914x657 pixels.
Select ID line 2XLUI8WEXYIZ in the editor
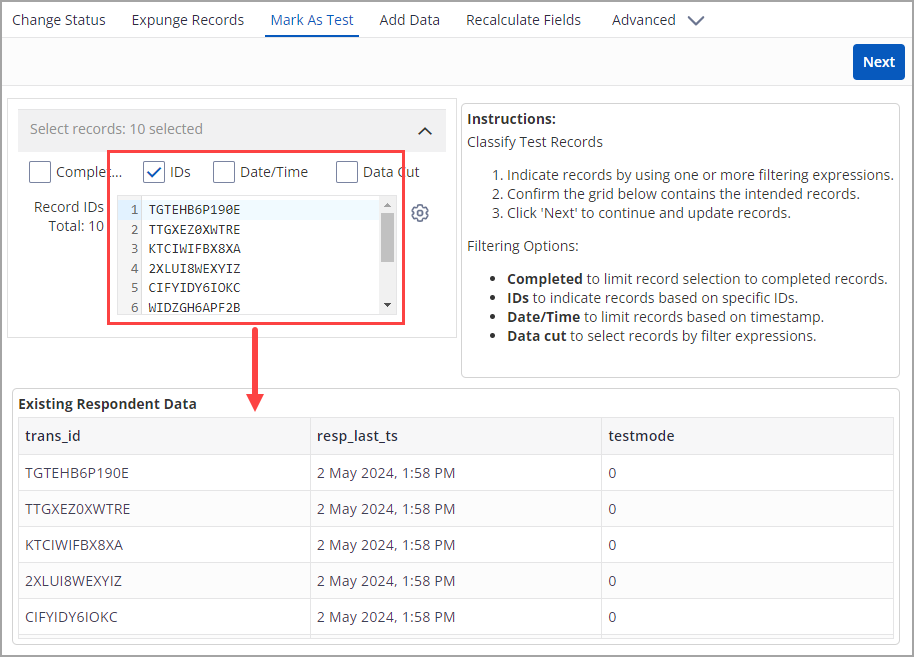194,269
